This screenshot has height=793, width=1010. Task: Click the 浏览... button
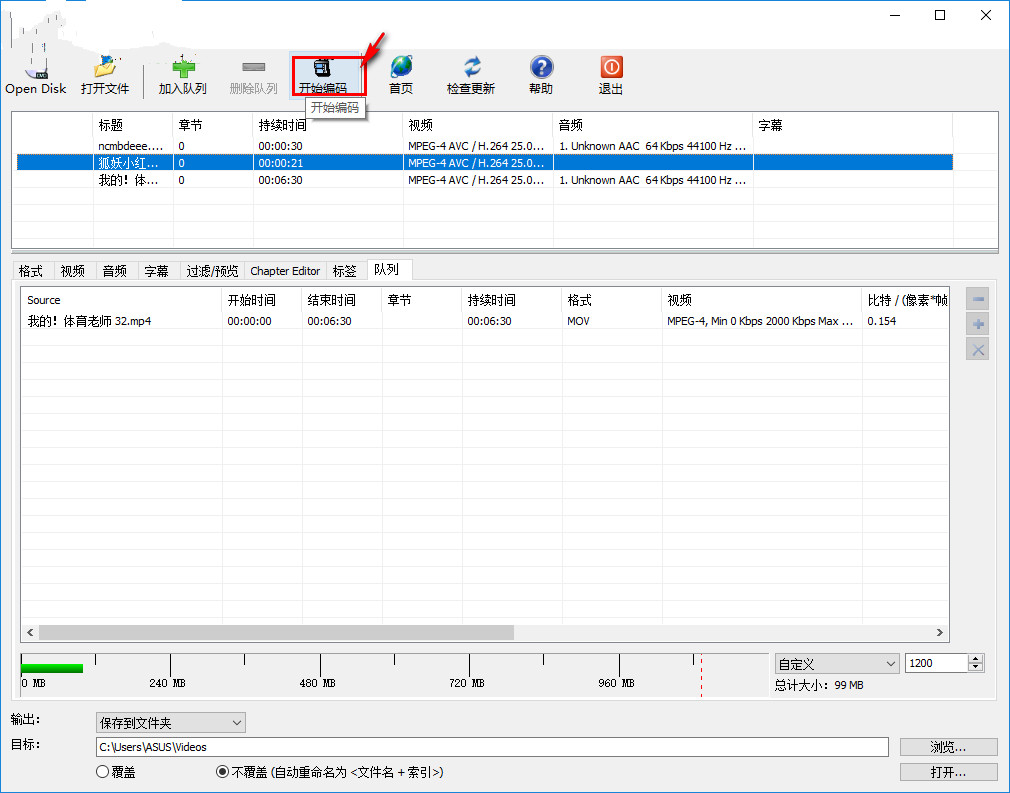(948, 747)
